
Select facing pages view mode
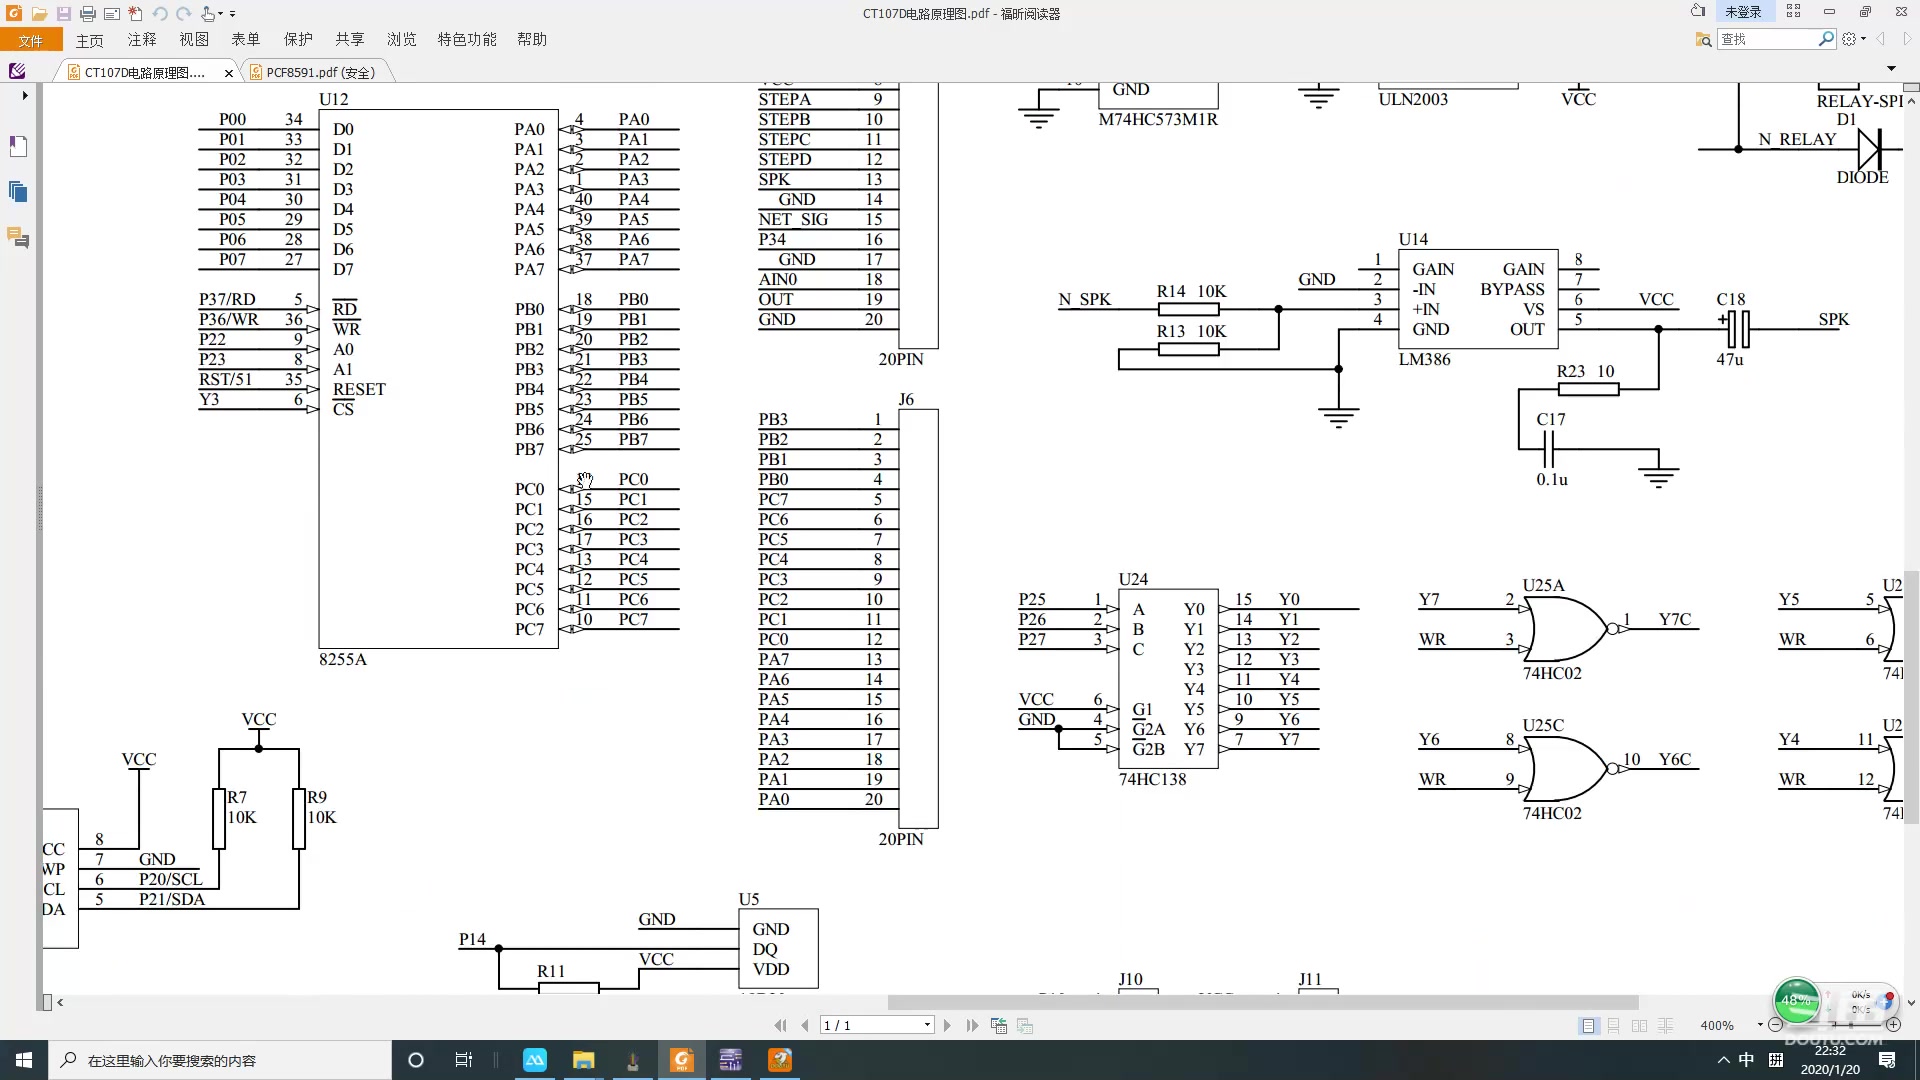1639,1026
